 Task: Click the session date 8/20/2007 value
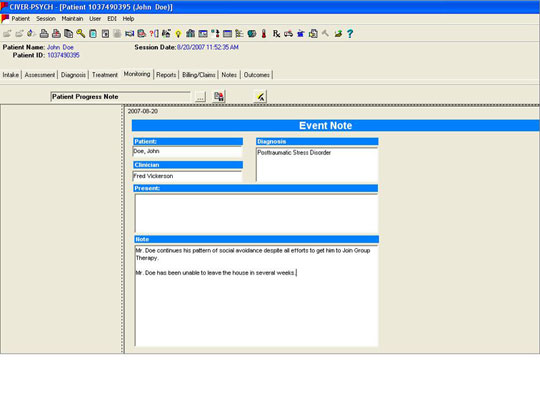click(x=208, y=47)
